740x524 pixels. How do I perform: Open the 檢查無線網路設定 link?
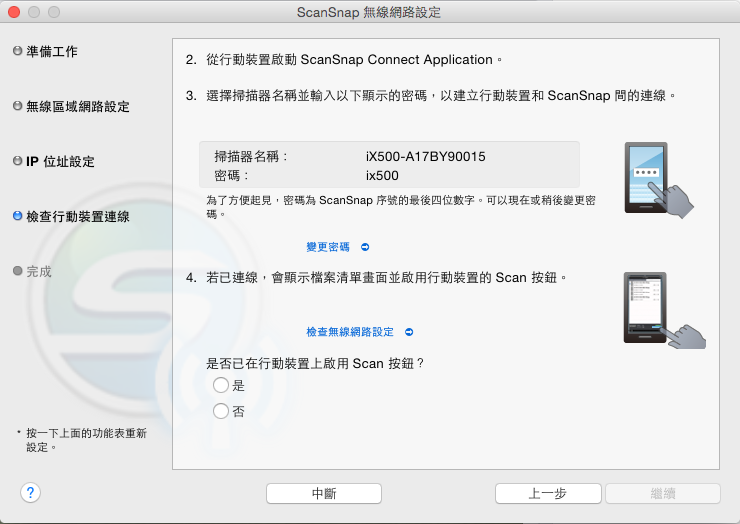350,332
